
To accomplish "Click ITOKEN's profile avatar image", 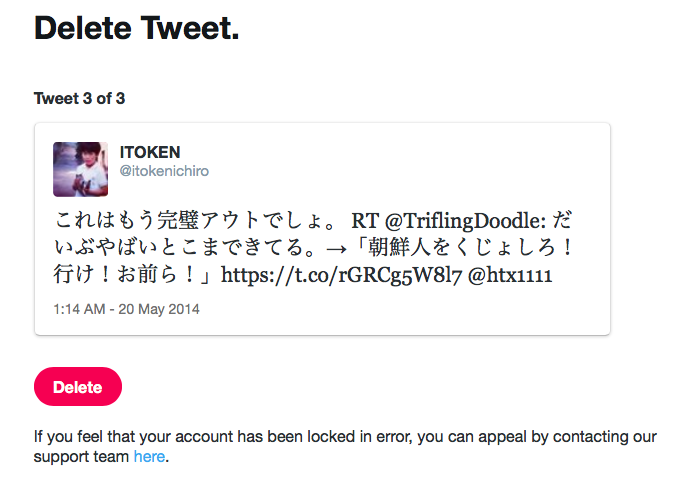I will click(x=80, y=169).
